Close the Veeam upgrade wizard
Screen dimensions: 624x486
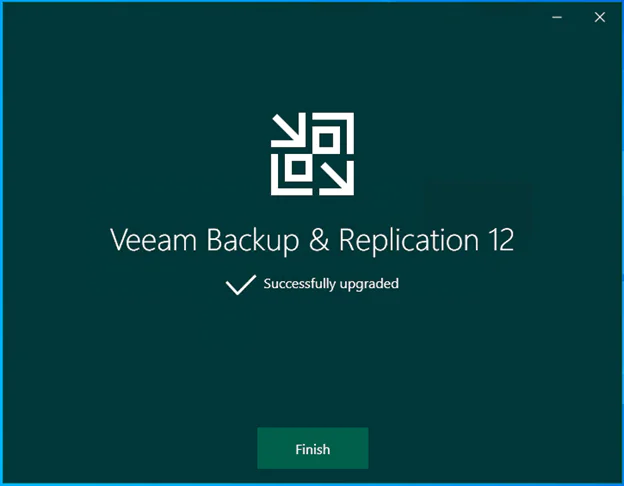[600, 17]
